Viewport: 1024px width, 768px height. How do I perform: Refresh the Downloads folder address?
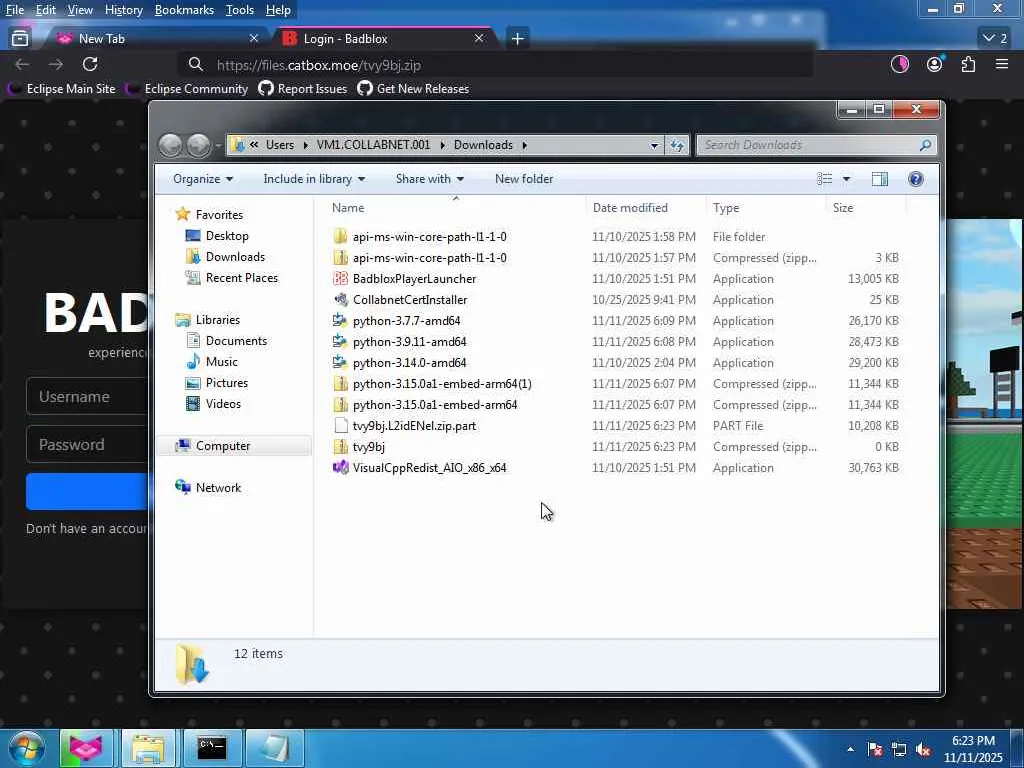point(677,145)
